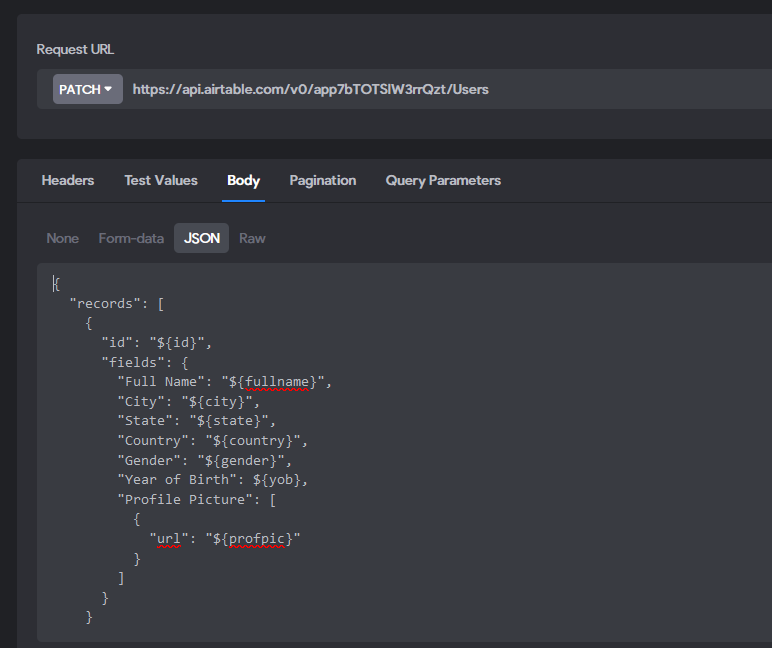
Task: Click the "records": [ line in editor
Action: click(117, 304)
